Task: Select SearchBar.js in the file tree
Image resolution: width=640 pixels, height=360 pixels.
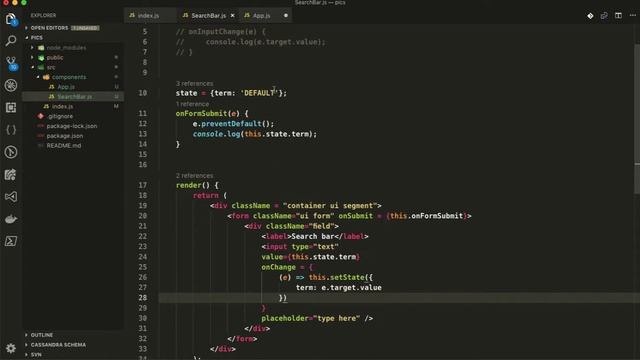Action: (74, 97)
